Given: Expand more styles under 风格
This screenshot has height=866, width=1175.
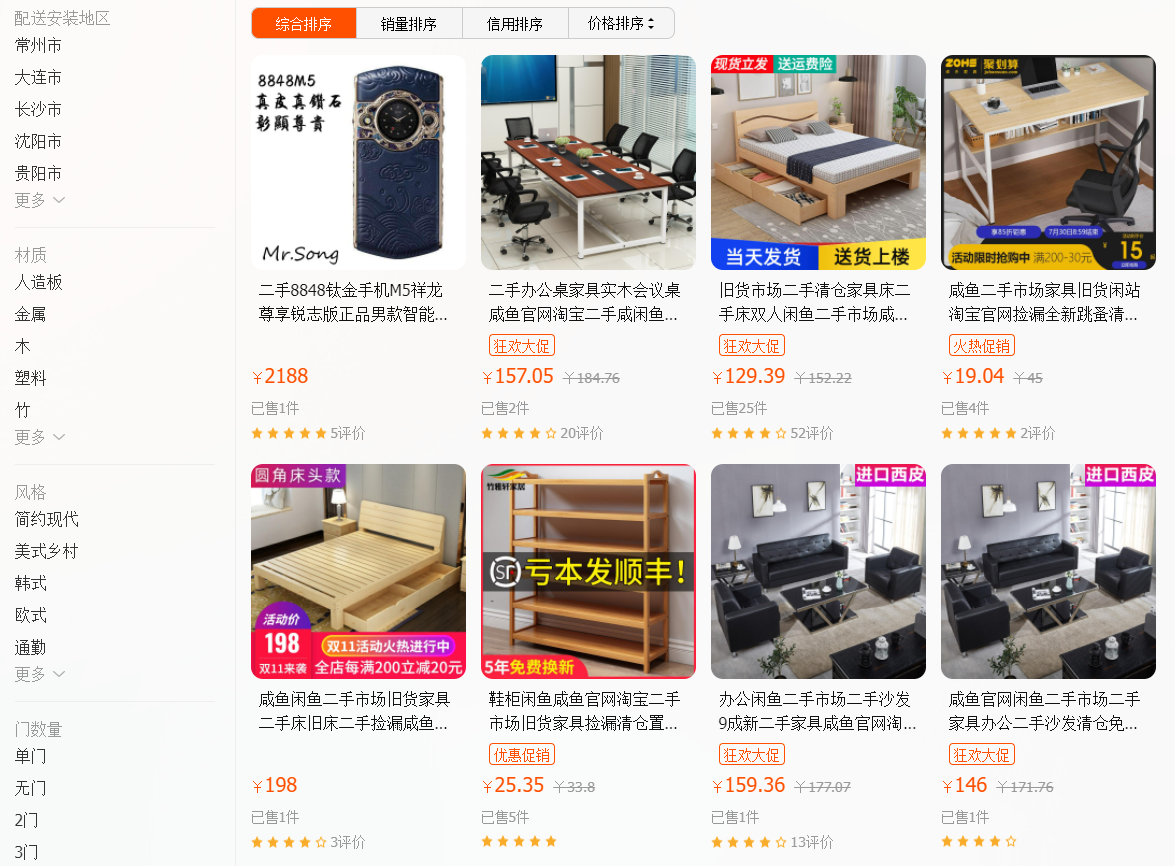Looking at the screenshot, I should [39, 674].
